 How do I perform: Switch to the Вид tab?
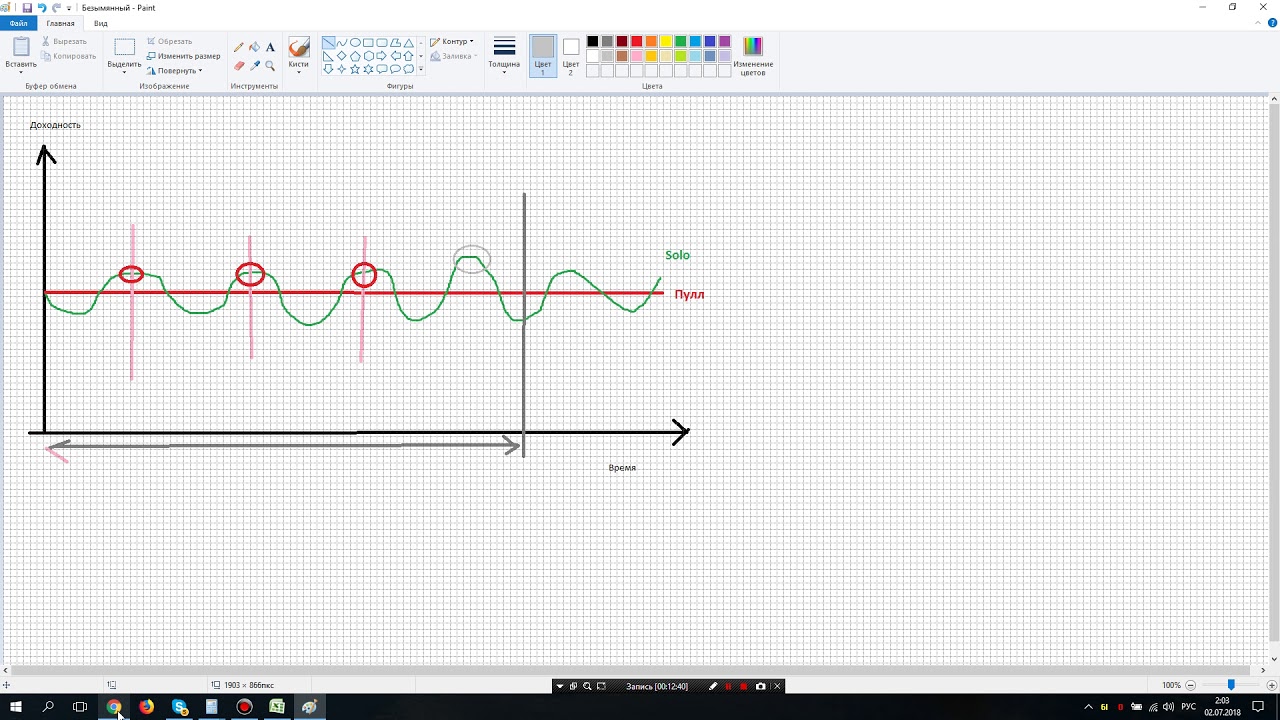click(100, 23)
